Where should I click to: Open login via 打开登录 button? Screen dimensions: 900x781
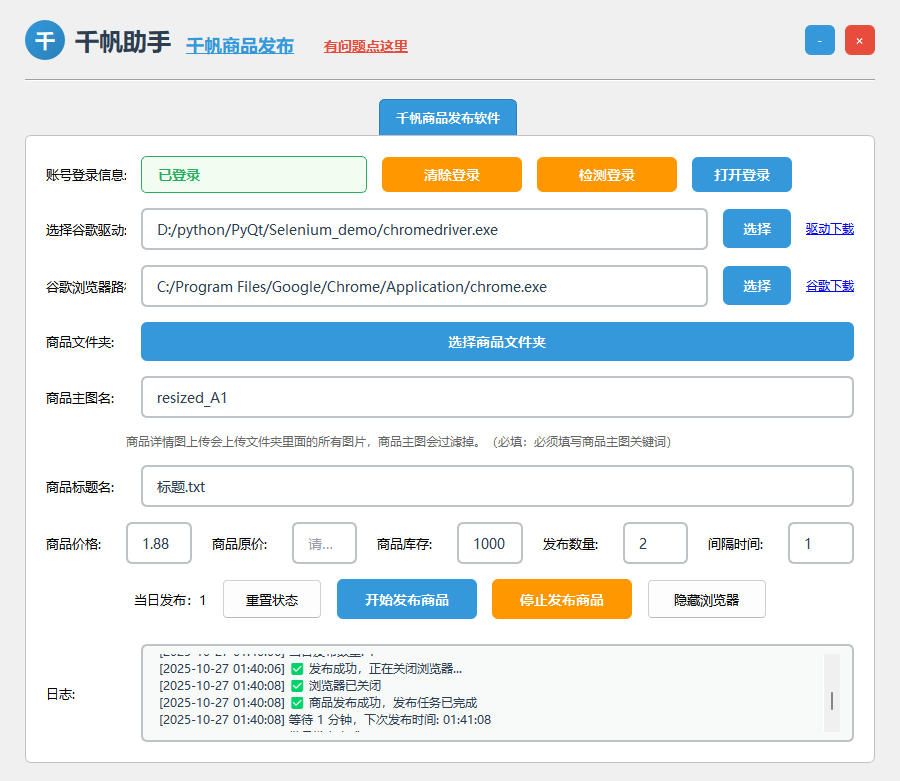[741, 174]
